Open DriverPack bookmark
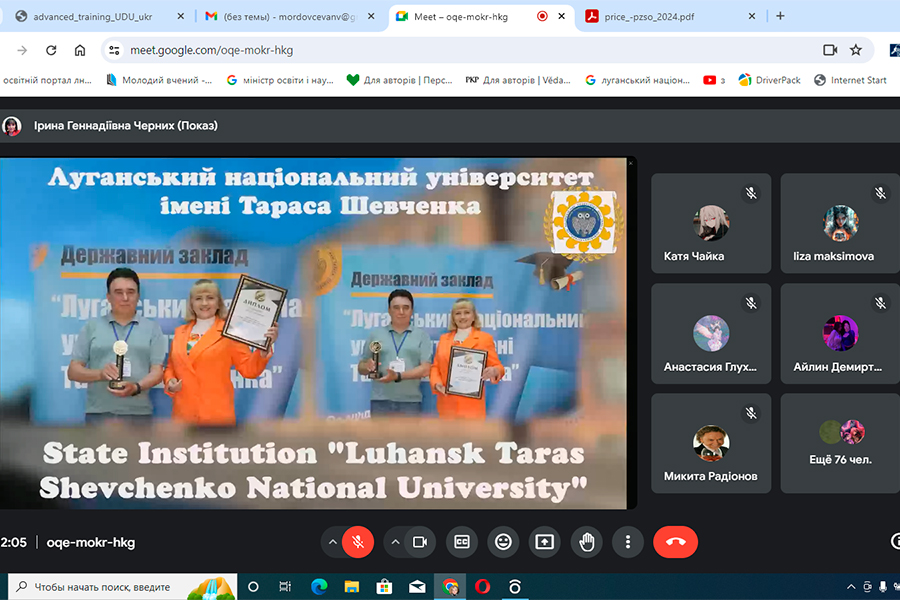This screenshot has width=900, height=600. 769,80
